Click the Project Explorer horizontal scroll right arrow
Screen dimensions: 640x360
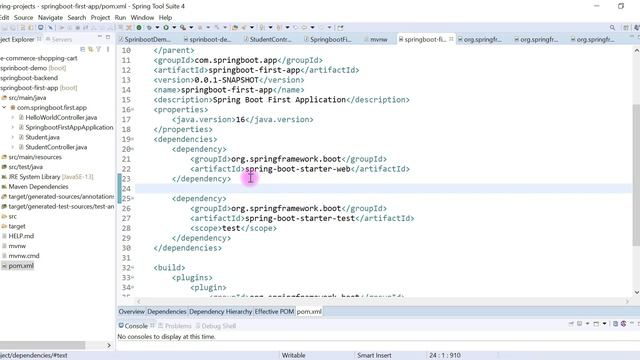(x=109, y=345)
